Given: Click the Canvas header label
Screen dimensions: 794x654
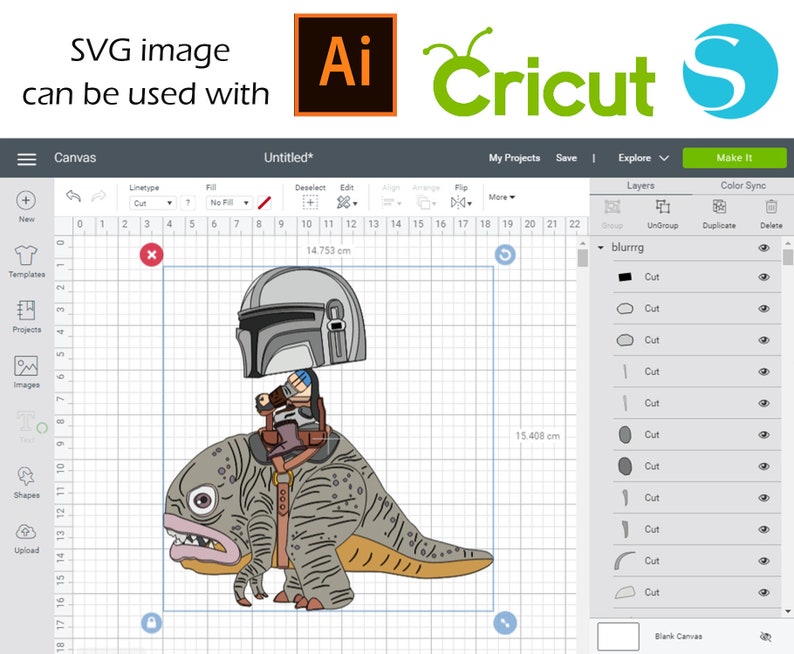Looking at the screenshot, I should (75, 157).
